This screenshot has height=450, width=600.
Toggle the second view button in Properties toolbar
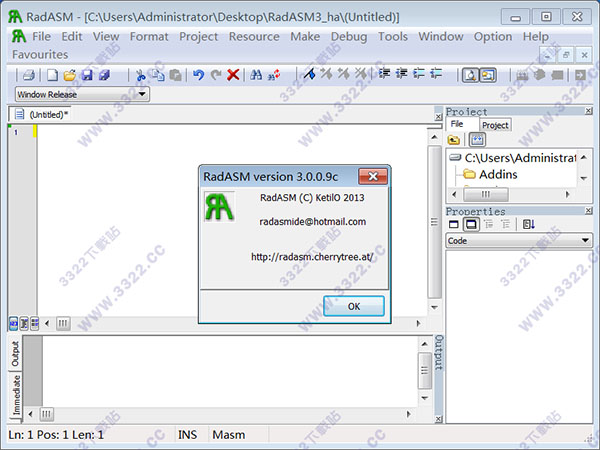[x=473, y=224]
